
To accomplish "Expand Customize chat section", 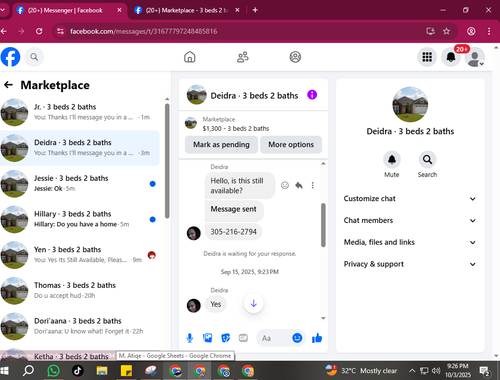I will [410, 199].
